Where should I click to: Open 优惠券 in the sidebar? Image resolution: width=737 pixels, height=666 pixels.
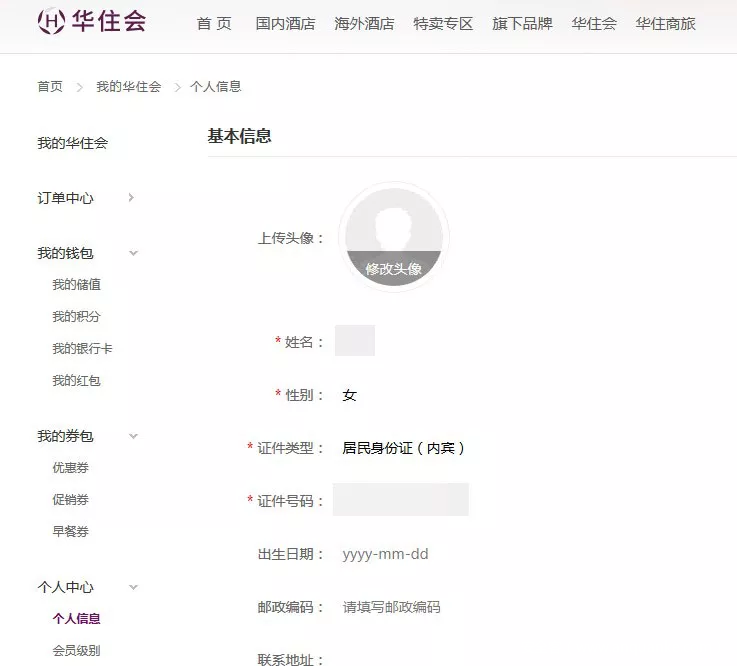click(71, 468)
